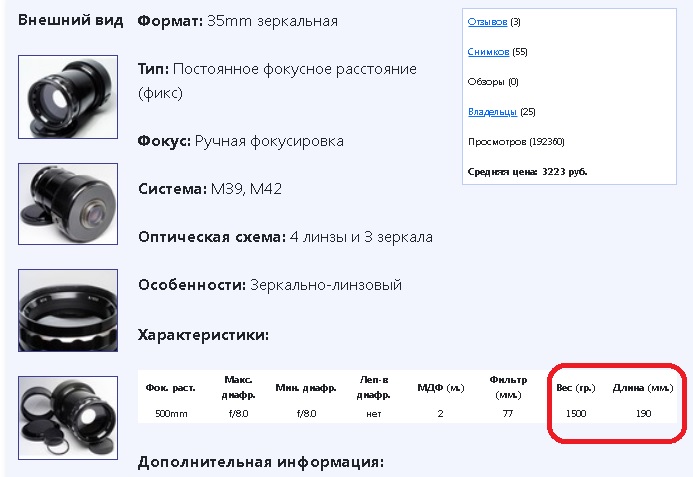Click the Характеристики heading
This screenshot has height=477, width=693.
pyautogui.click(x=203, y=335)
